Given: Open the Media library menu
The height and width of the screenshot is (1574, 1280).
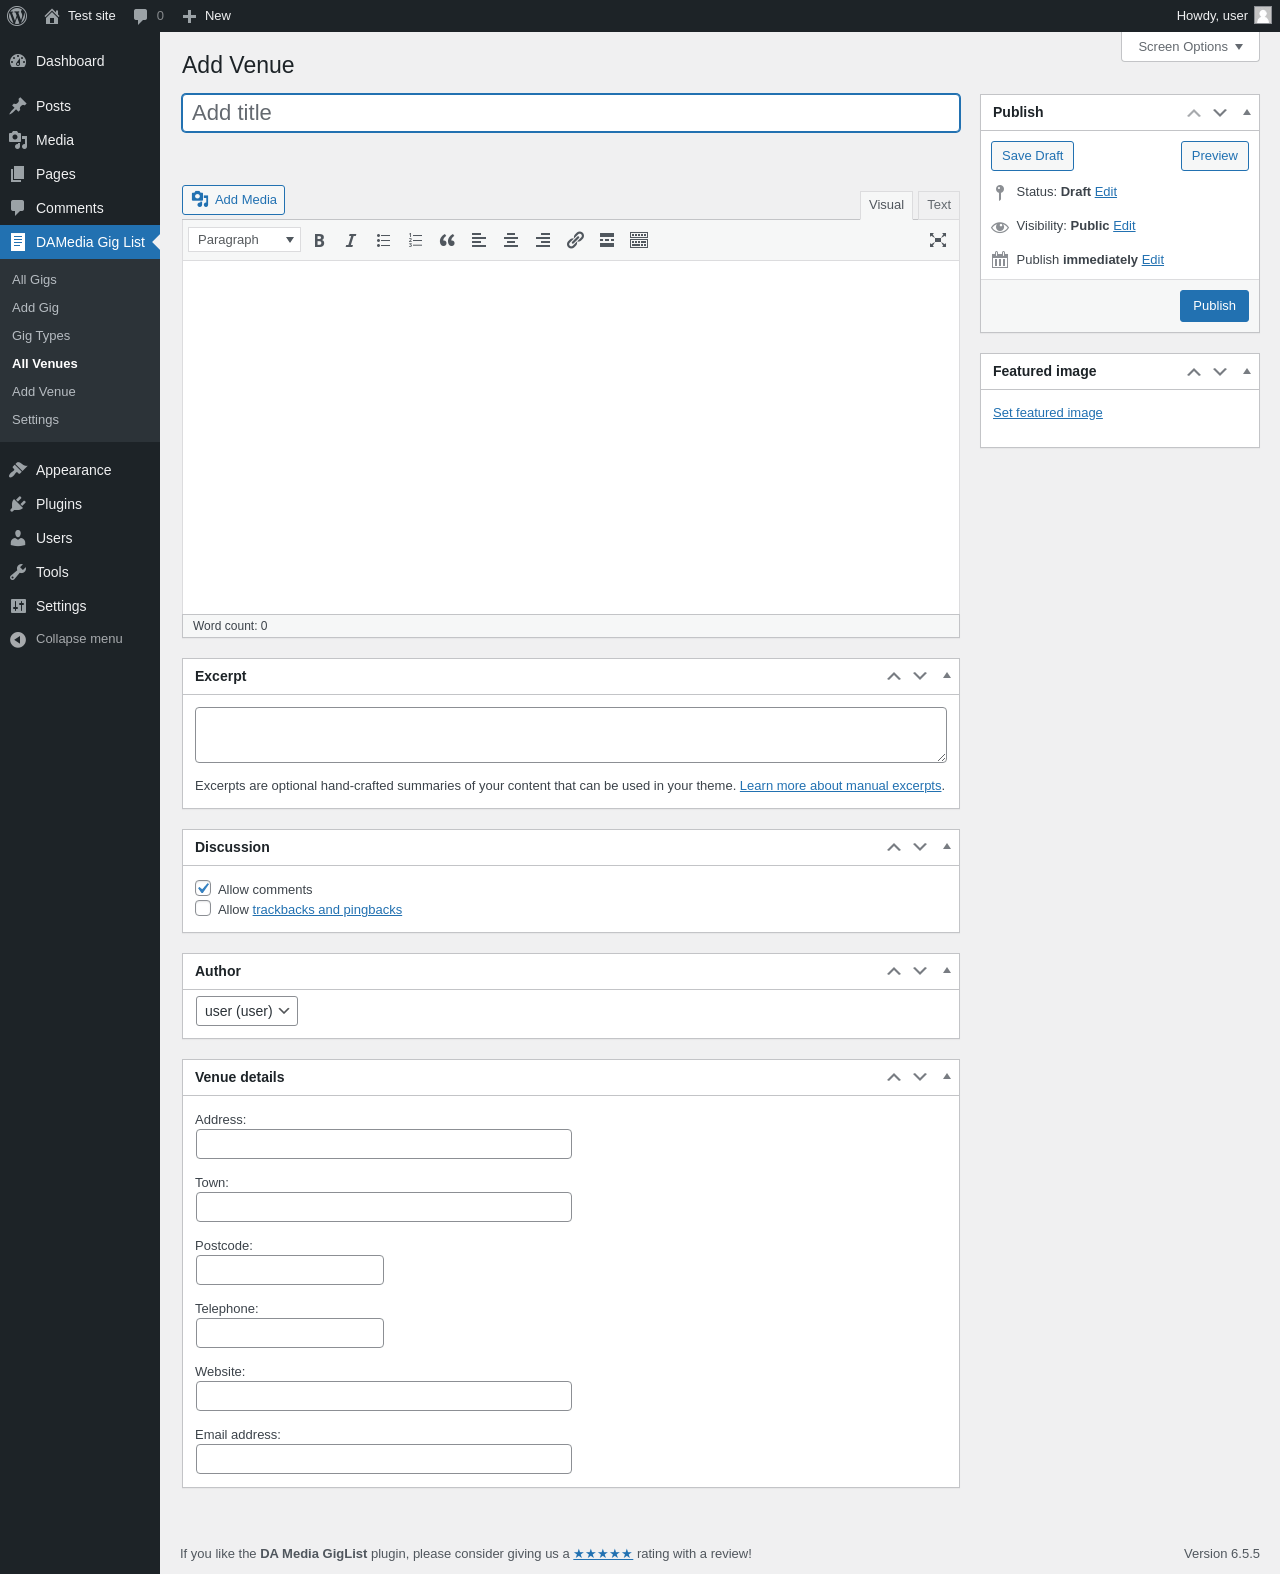Looking at the screenshot, I should coord(80,140).
